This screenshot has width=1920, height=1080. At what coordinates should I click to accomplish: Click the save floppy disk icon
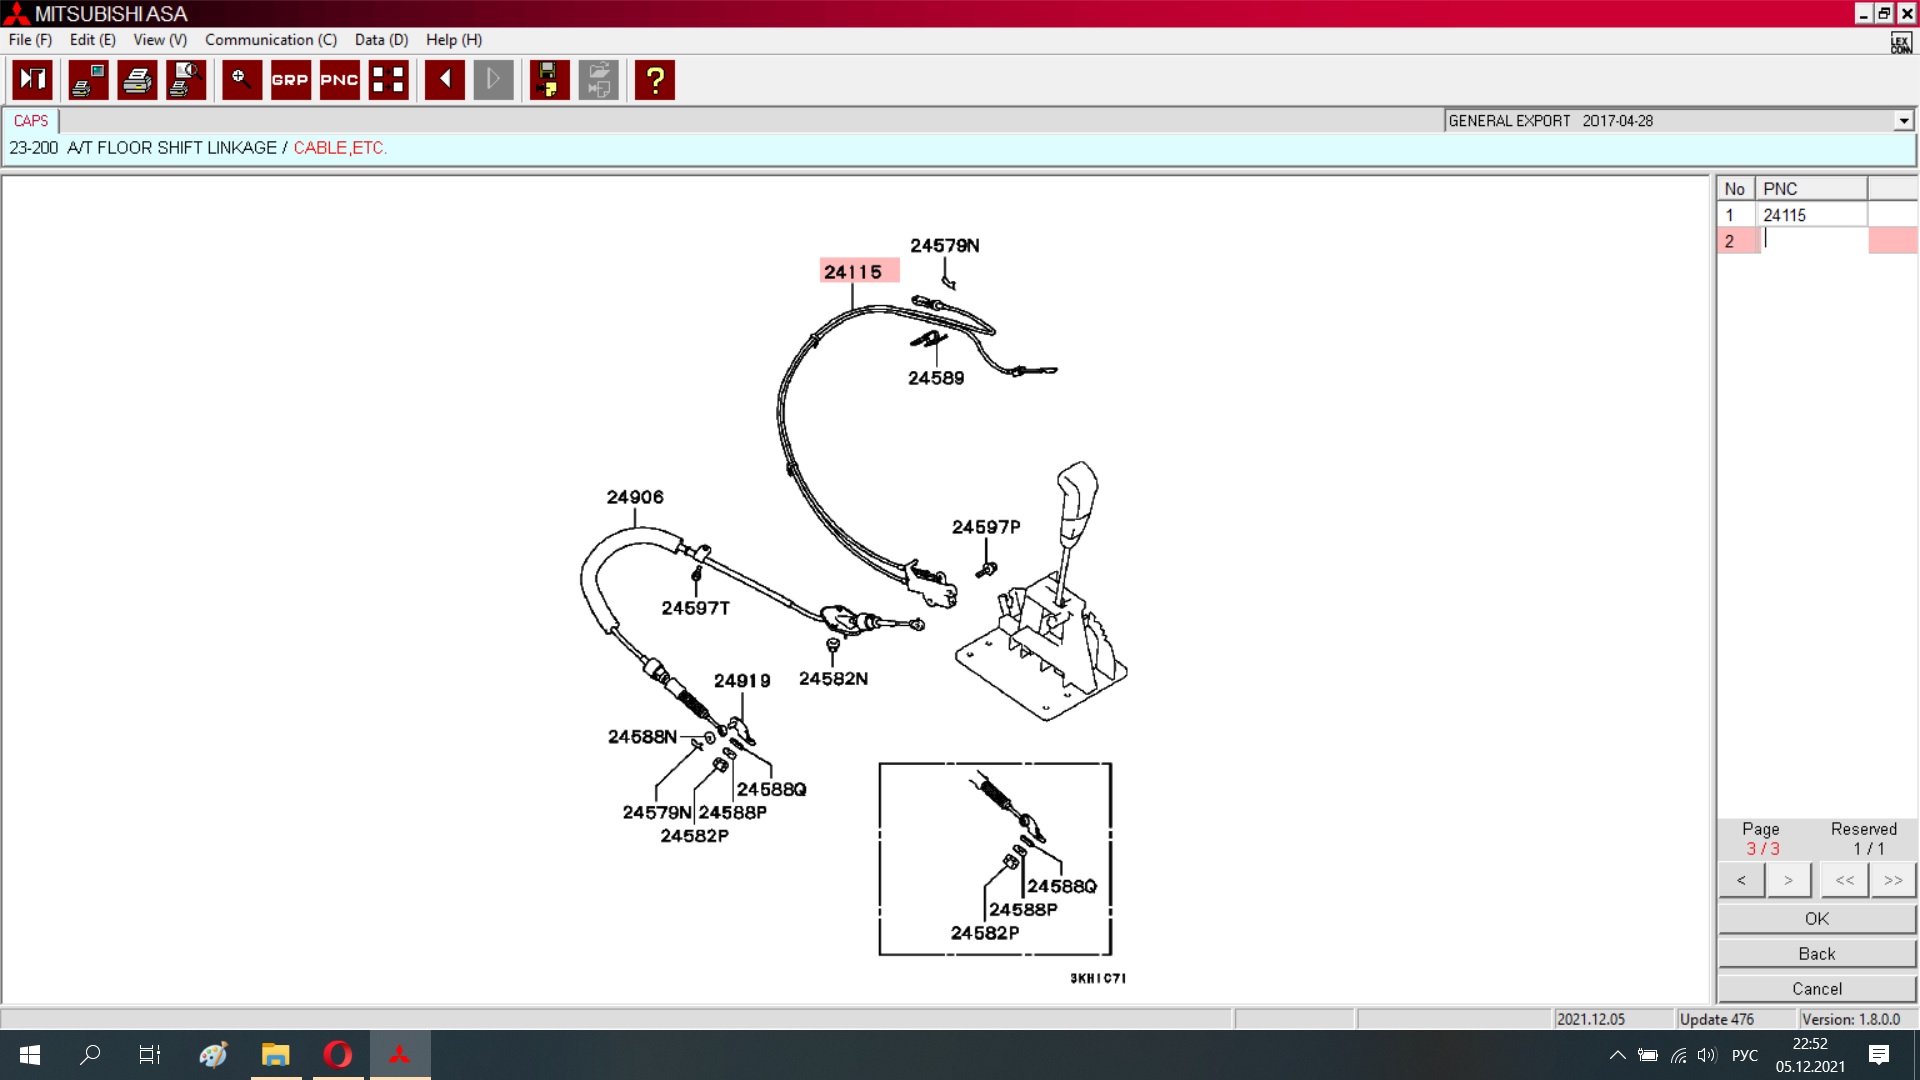point(549,80)
